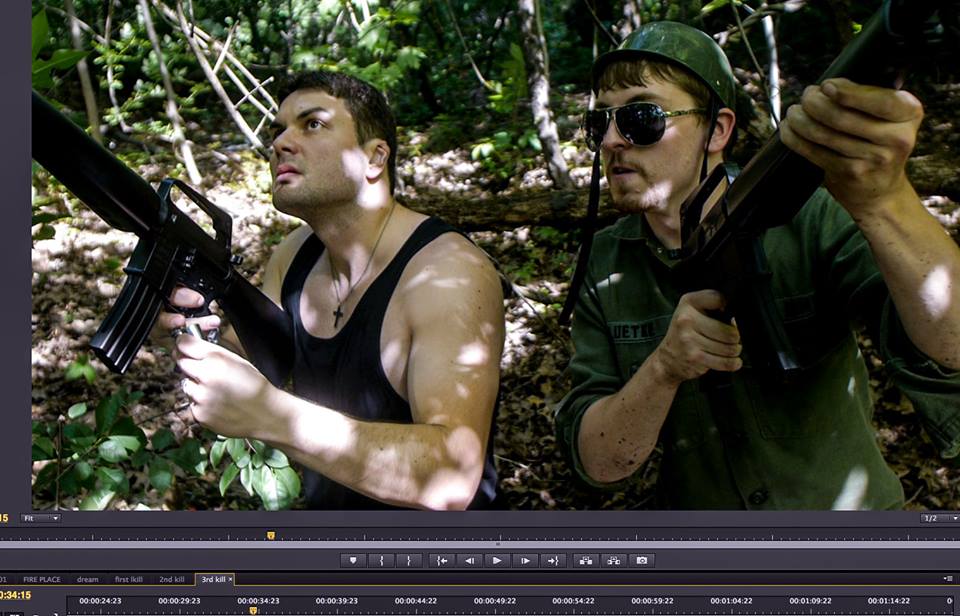Click the Extract button
The height and width of the screenshot is (616, 960).
[614, 560]
